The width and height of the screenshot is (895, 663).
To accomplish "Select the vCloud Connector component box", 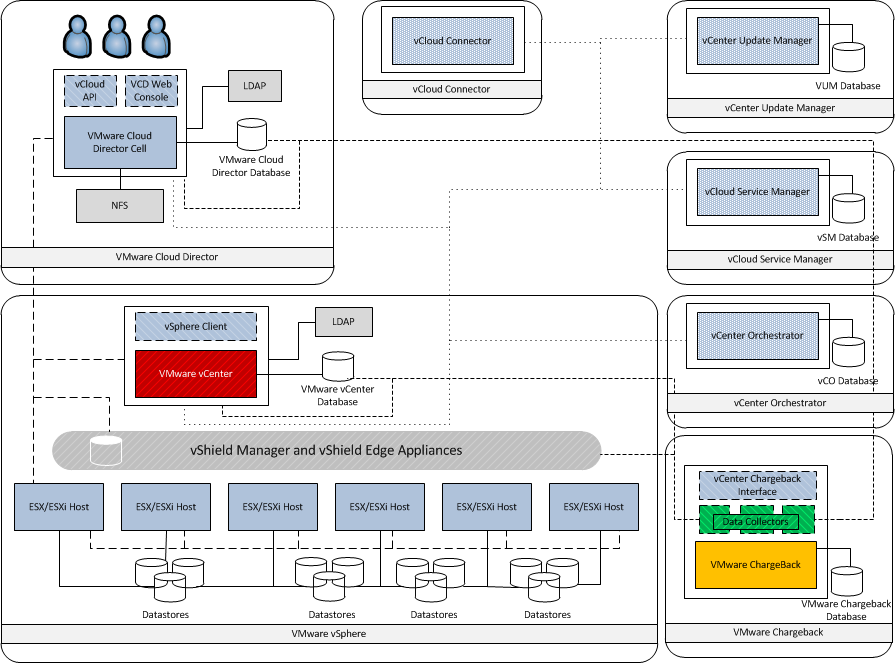I will 453,41.
